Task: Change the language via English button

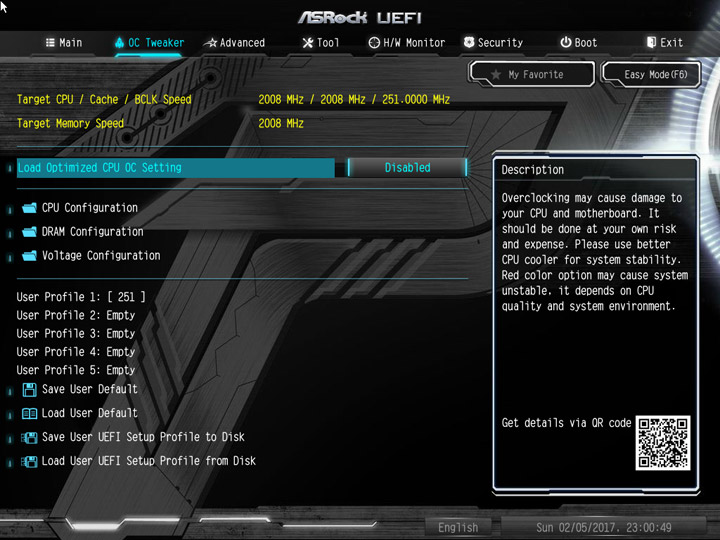Action: pyautogui.click(x=458, y=528)
